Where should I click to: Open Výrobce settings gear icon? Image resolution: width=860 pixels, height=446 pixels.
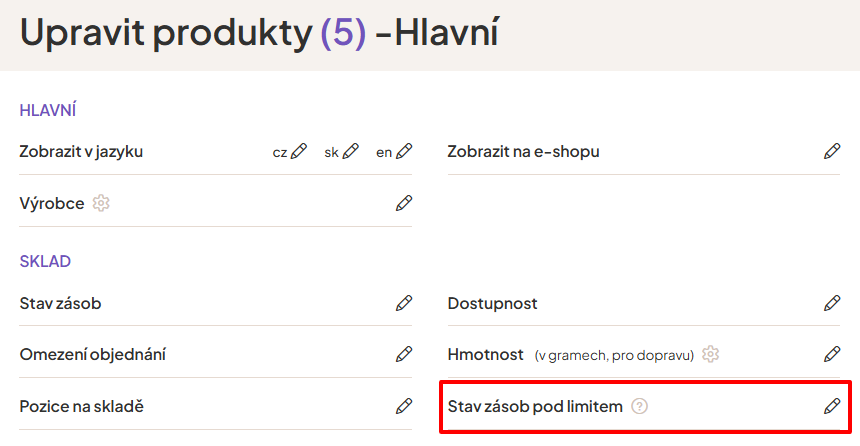click(101, 204)
